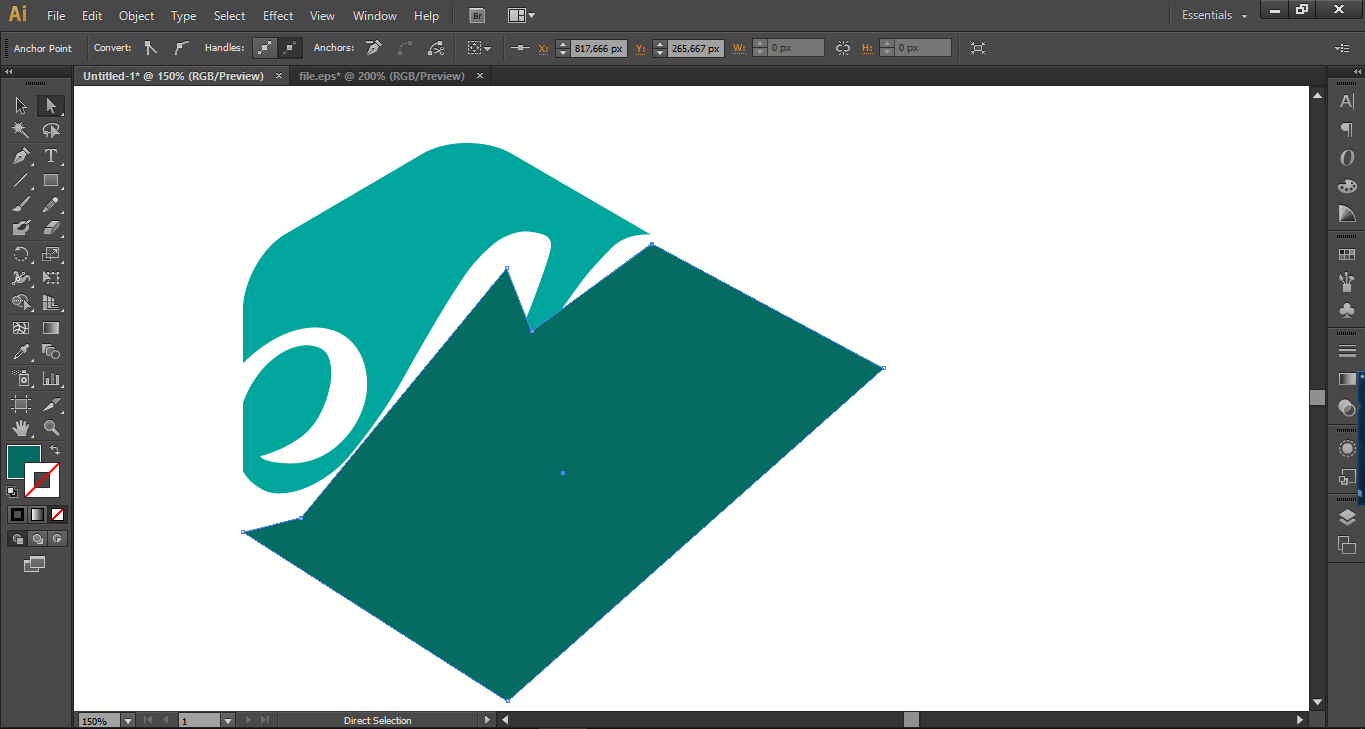Click the teal fill color swatch
This screenshot has width=1365, height=729.
(x=22, y=461)
